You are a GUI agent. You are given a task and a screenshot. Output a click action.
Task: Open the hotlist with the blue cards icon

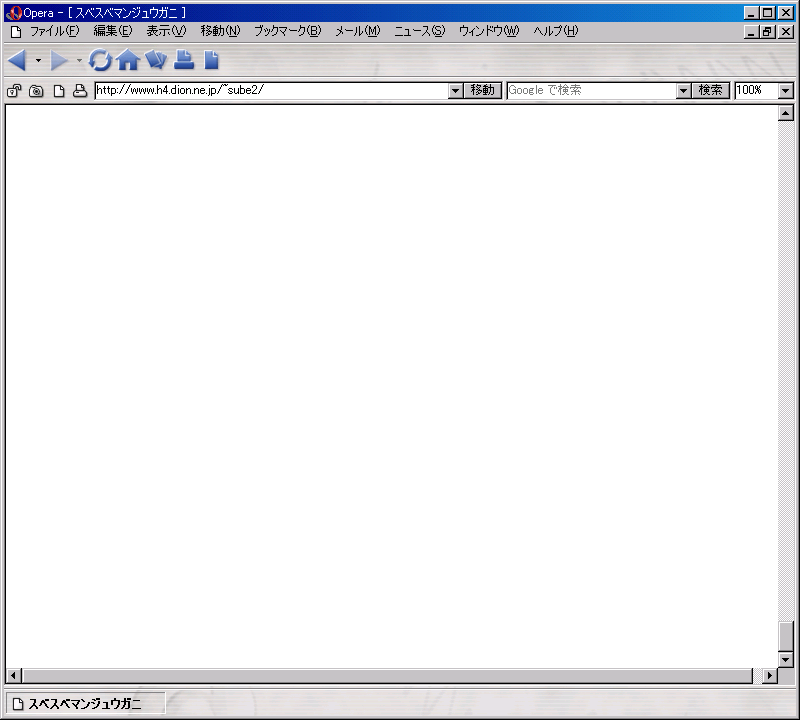(156, 59)
